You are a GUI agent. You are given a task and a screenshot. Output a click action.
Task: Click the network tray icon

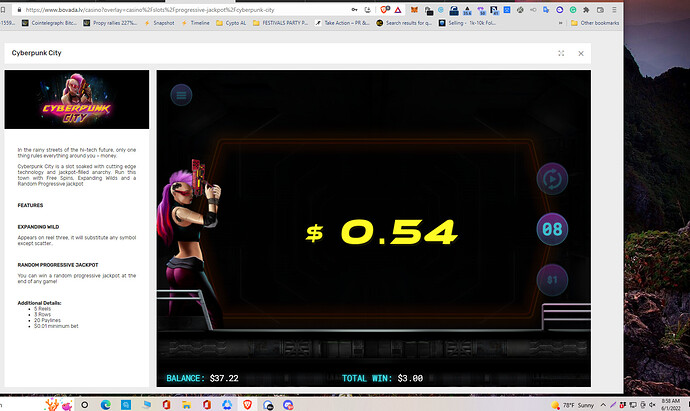[x=633, y=405]
